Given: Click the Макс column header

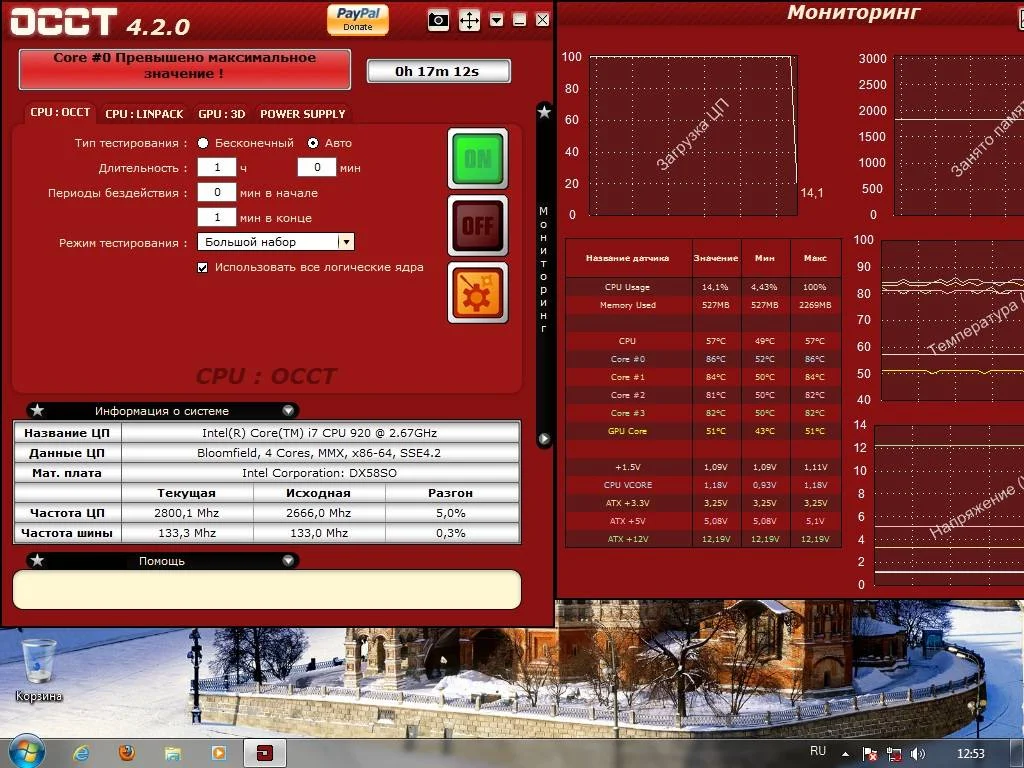Looking at the screenshot, I should pyautogui.click(x=815, y=258).
